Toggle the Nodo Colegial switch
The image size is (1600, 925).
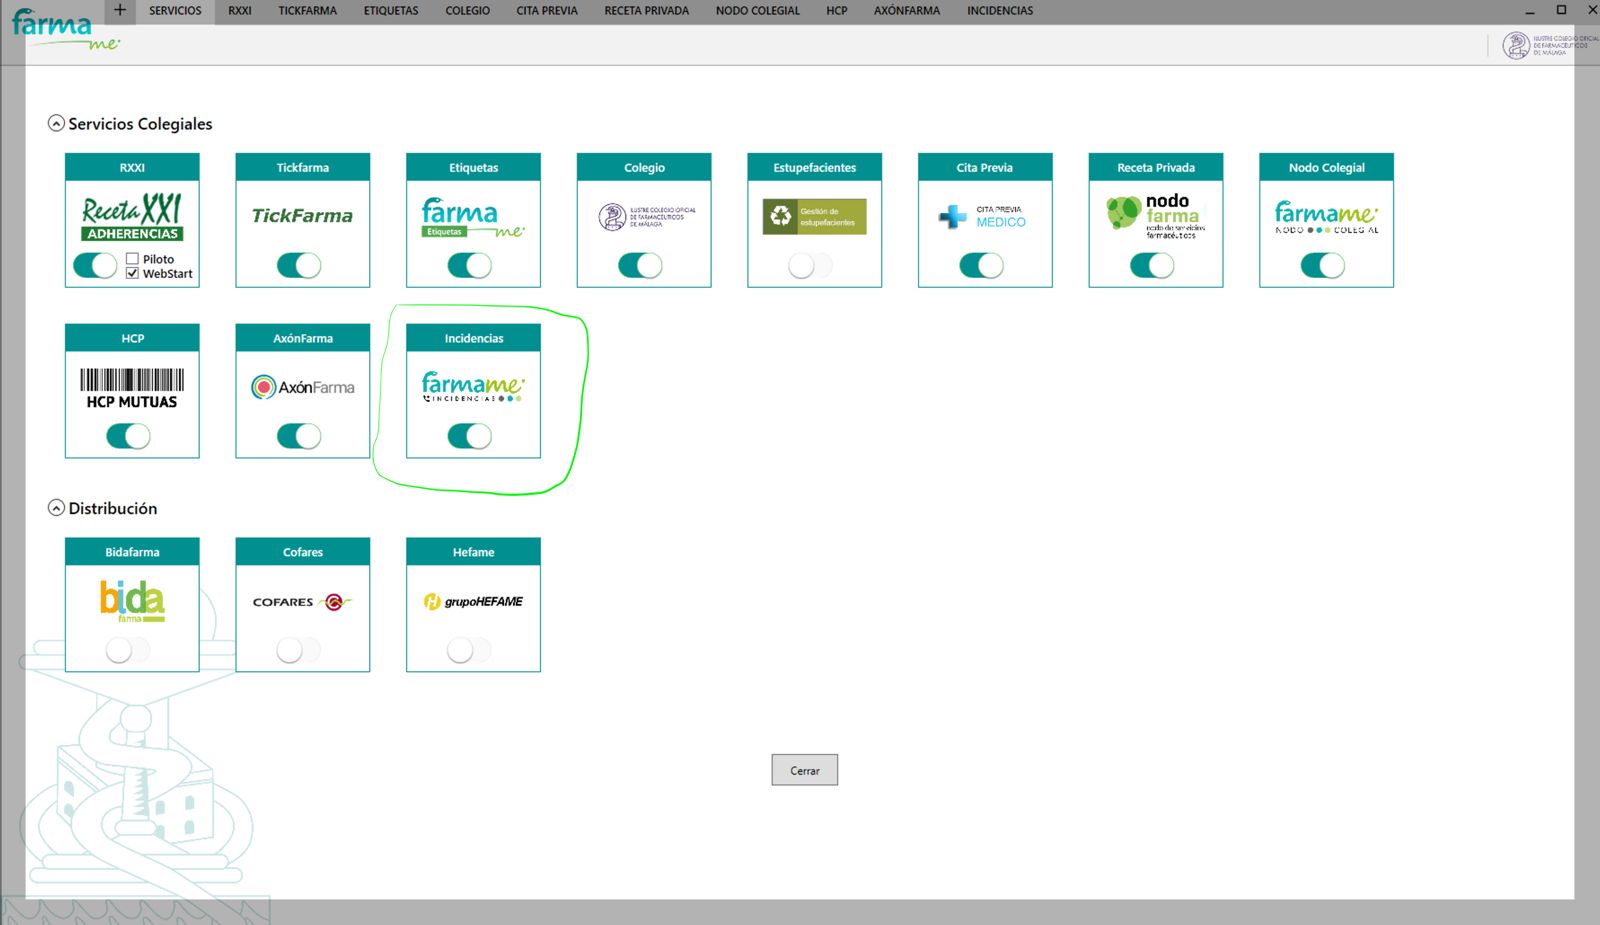pyautogui.click(x=1323, y=265)
